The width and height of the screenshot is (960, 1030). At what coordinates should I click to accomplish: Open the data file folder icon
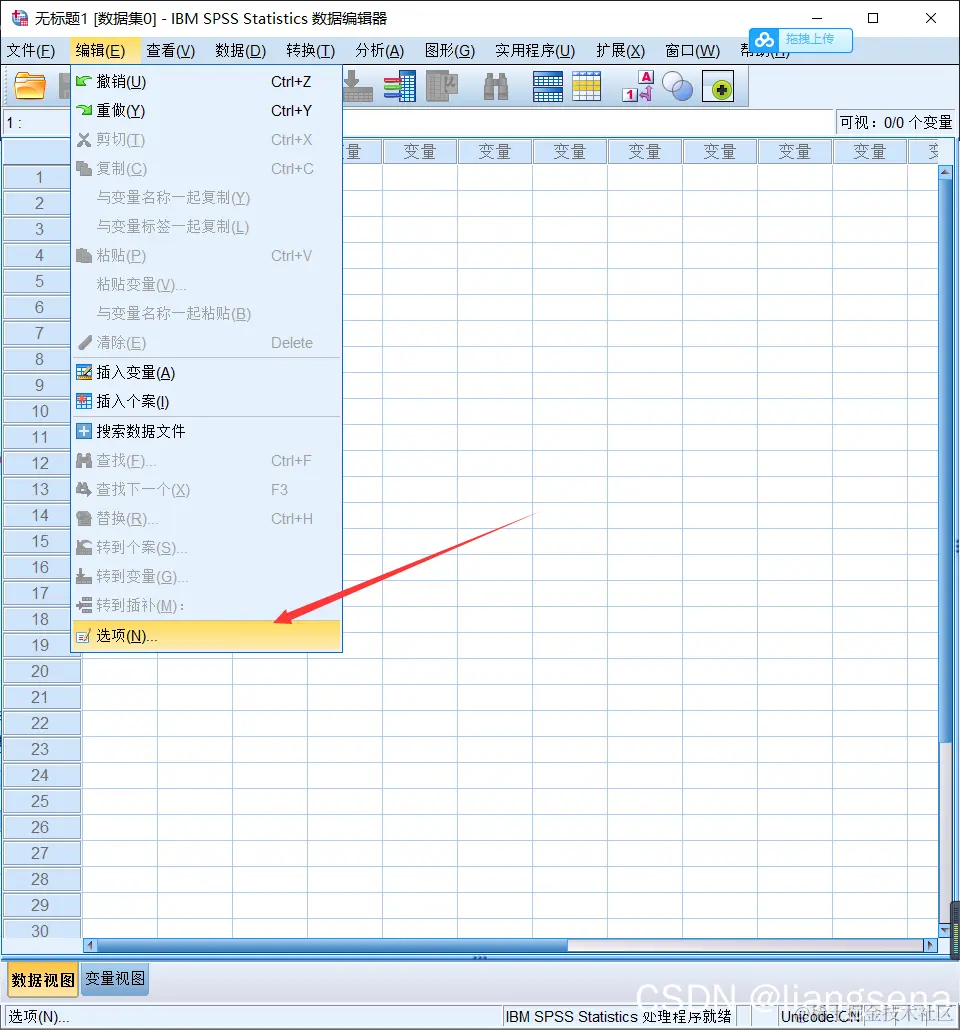coord(30,87)
